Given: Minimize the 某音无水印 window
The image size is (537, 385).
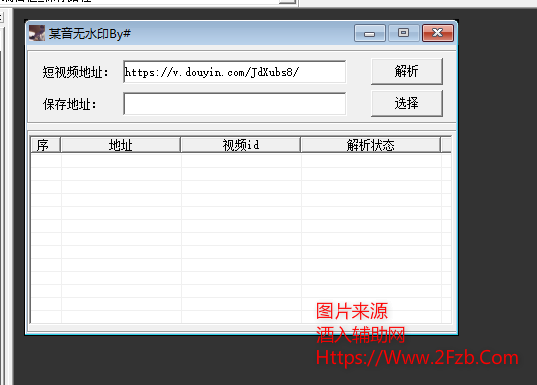Looking at the screenshot, I should click(x=370, y=33).
